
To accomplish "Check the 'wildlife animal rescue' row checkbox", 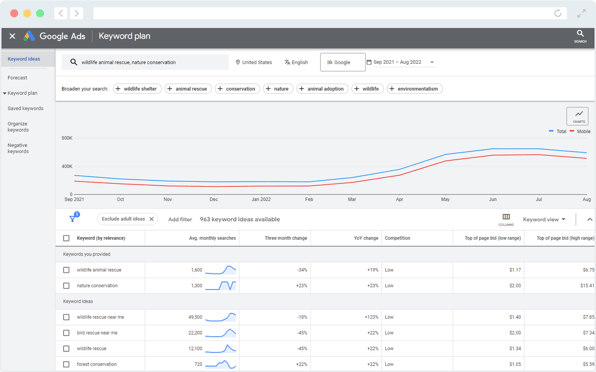I will point(66,270).
